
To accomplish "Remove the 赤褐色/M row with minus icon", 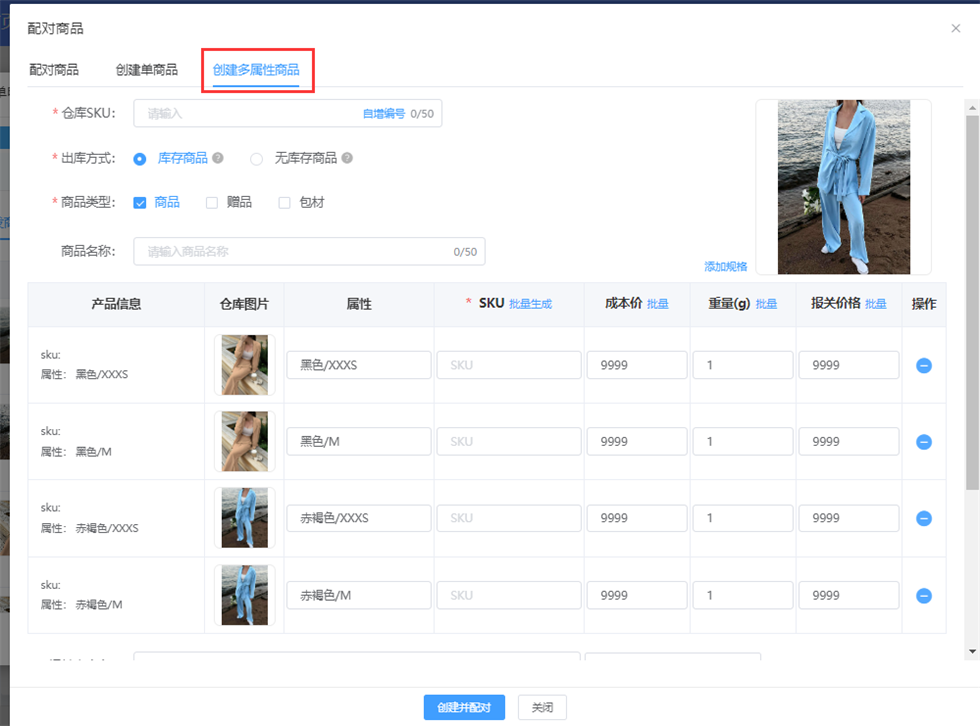I will click(924, 596).
